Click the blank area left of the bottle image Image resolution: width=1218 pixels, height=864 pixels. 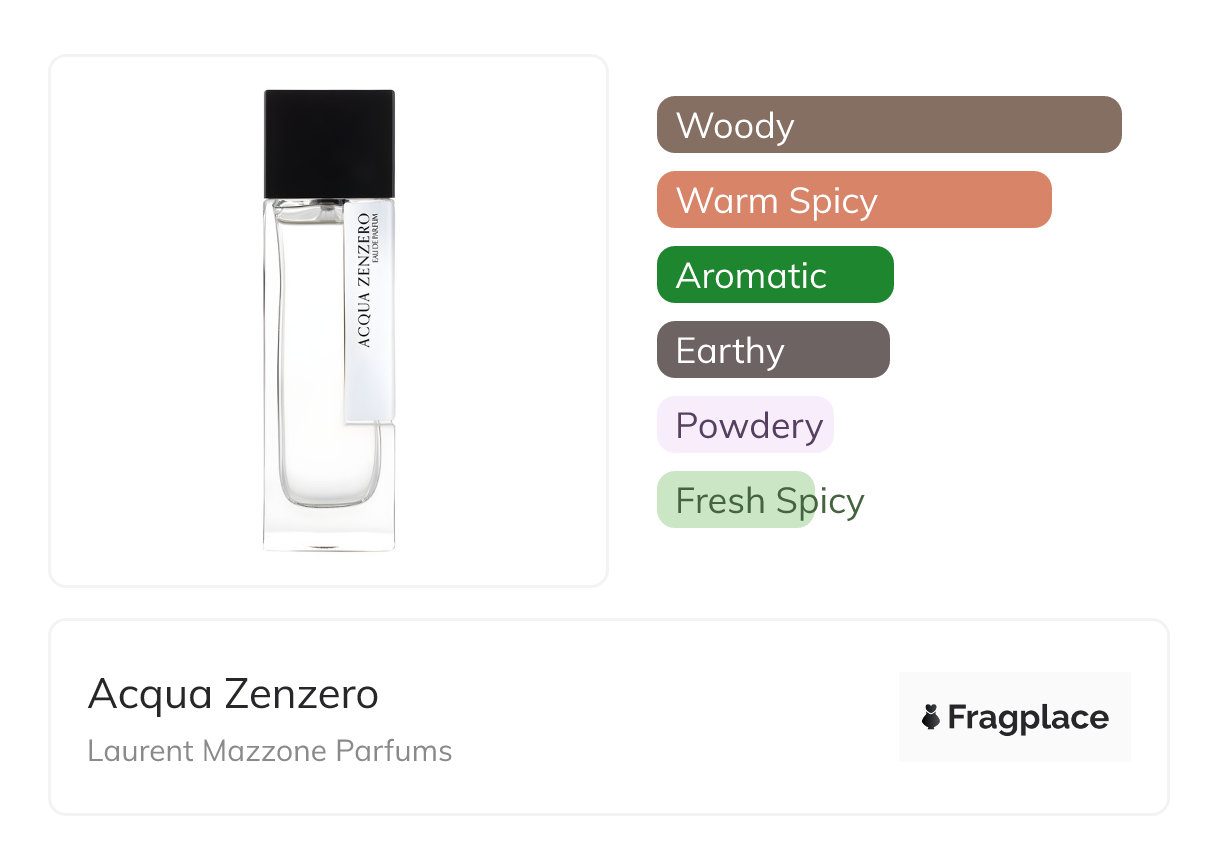[150, 320]
